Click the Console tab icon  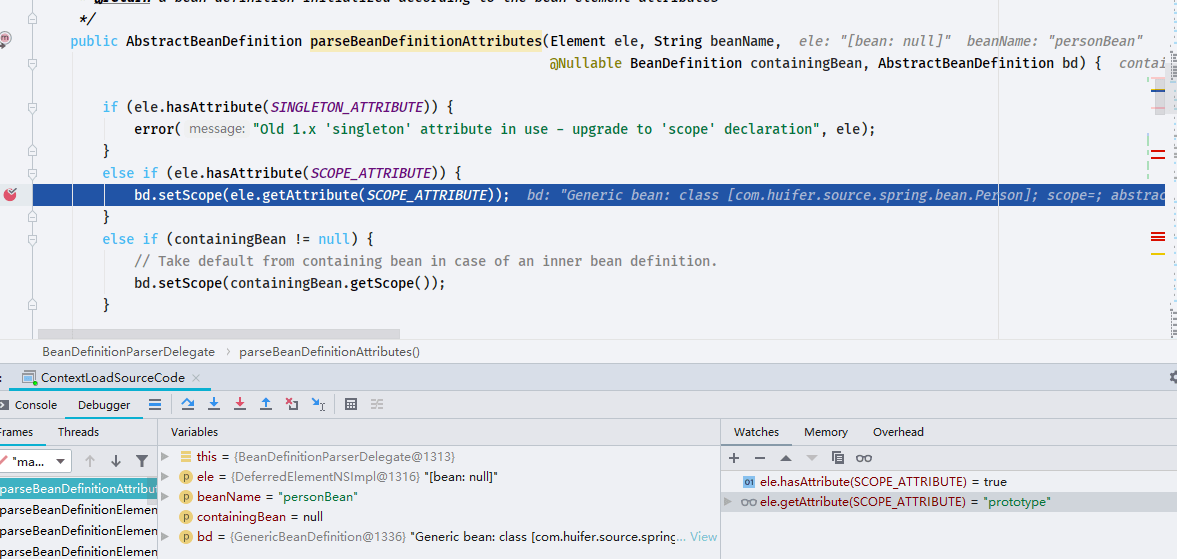click(4, 405)
